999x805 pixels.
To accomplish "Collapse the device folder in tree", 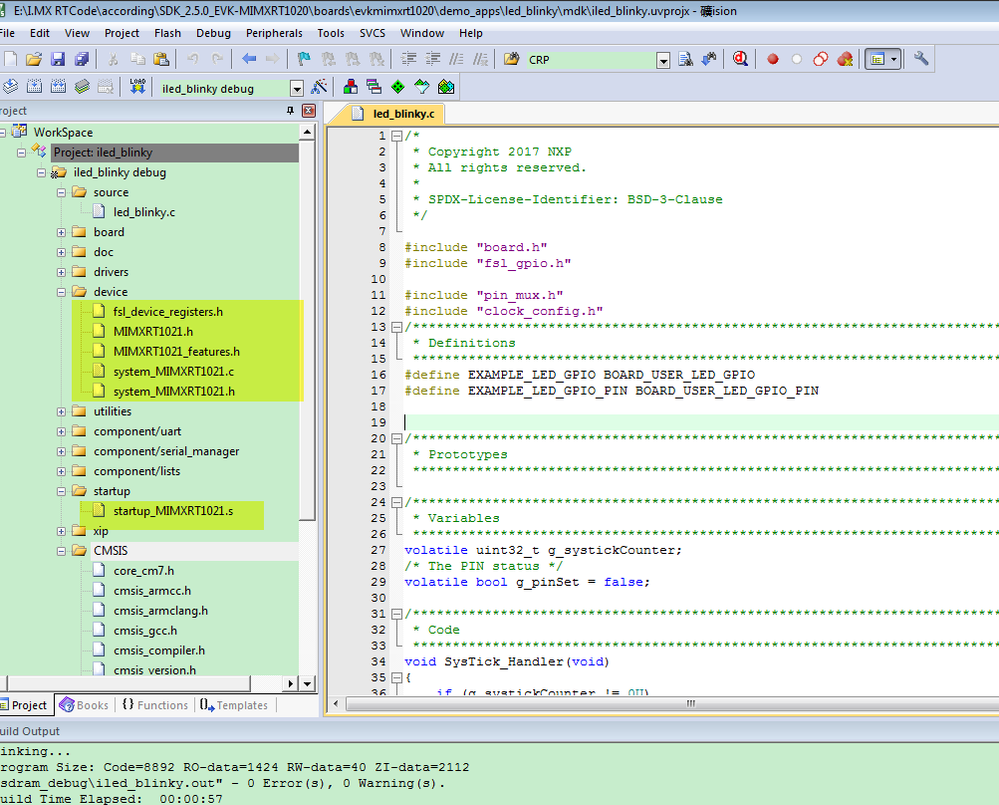I will pyautogui.click(x=62, y=292).
